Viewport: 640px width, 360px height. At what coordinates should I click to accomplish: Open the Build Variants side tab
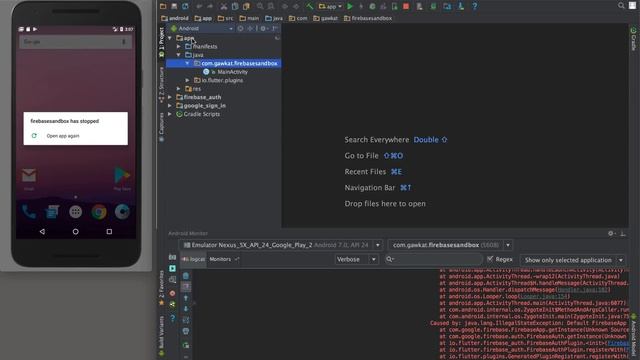(162, 335)
